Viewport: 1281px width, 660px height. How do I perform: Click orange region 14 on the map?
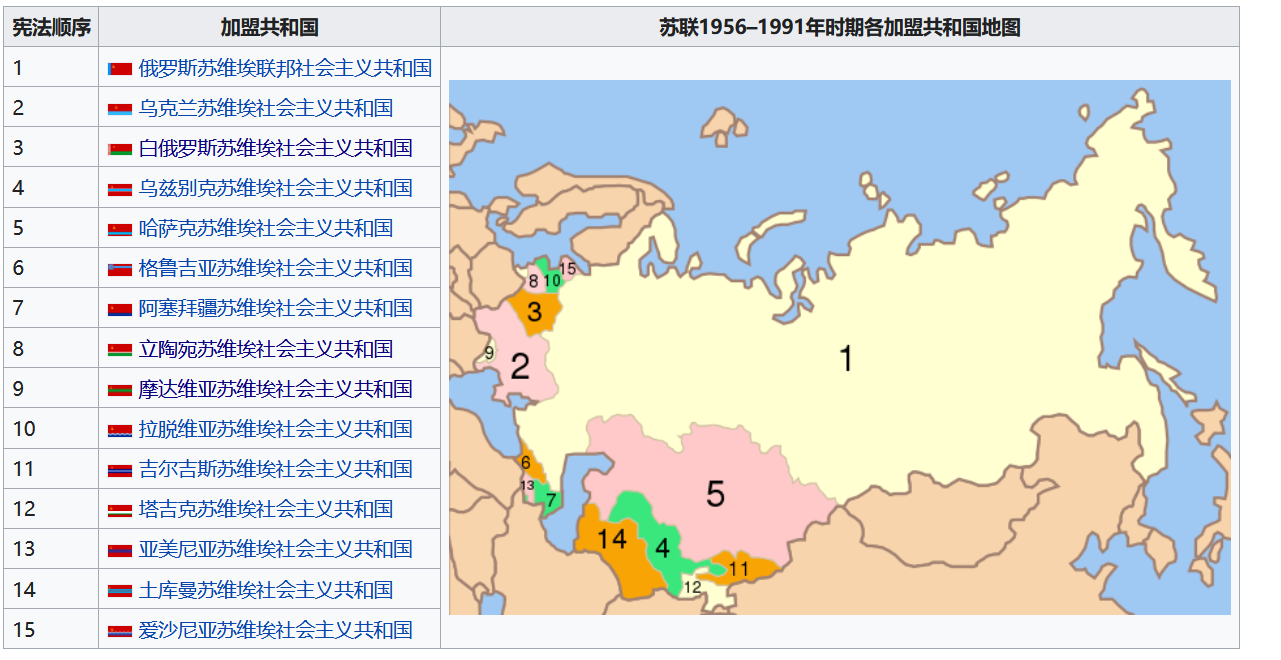click(611, 539)
